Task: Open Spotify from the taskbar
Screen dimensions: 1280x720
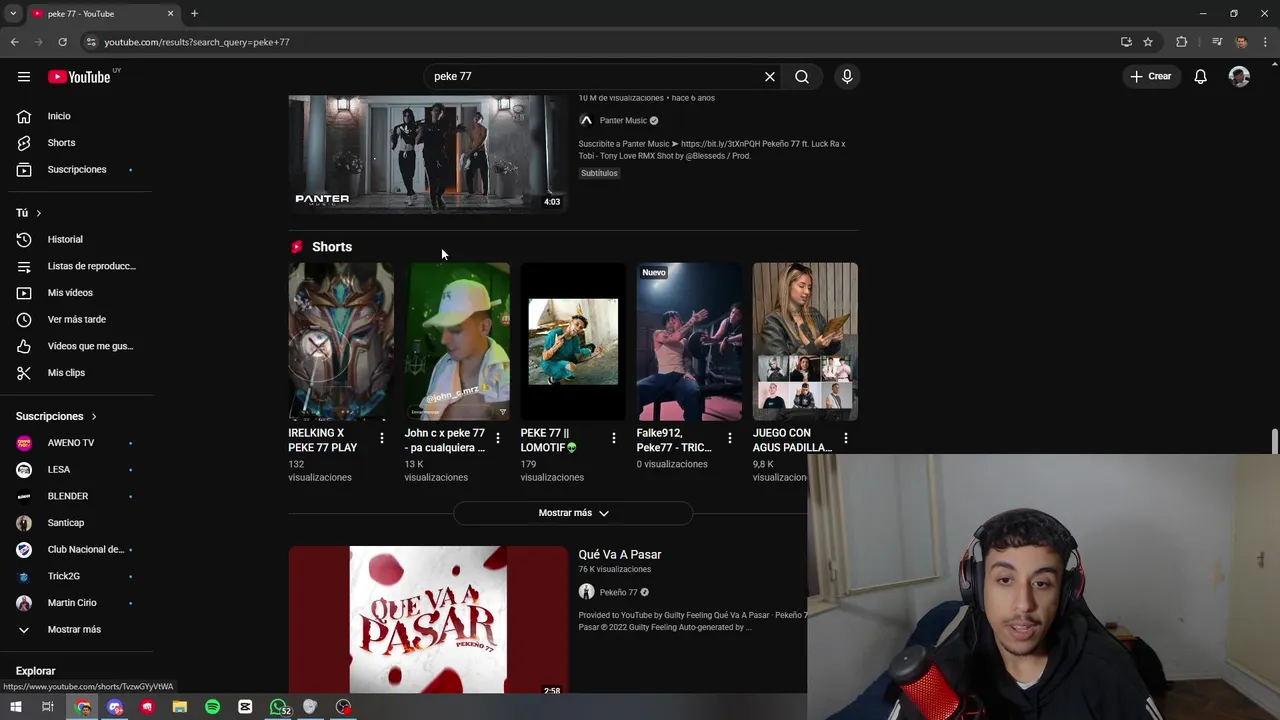Action: point(212,707)
